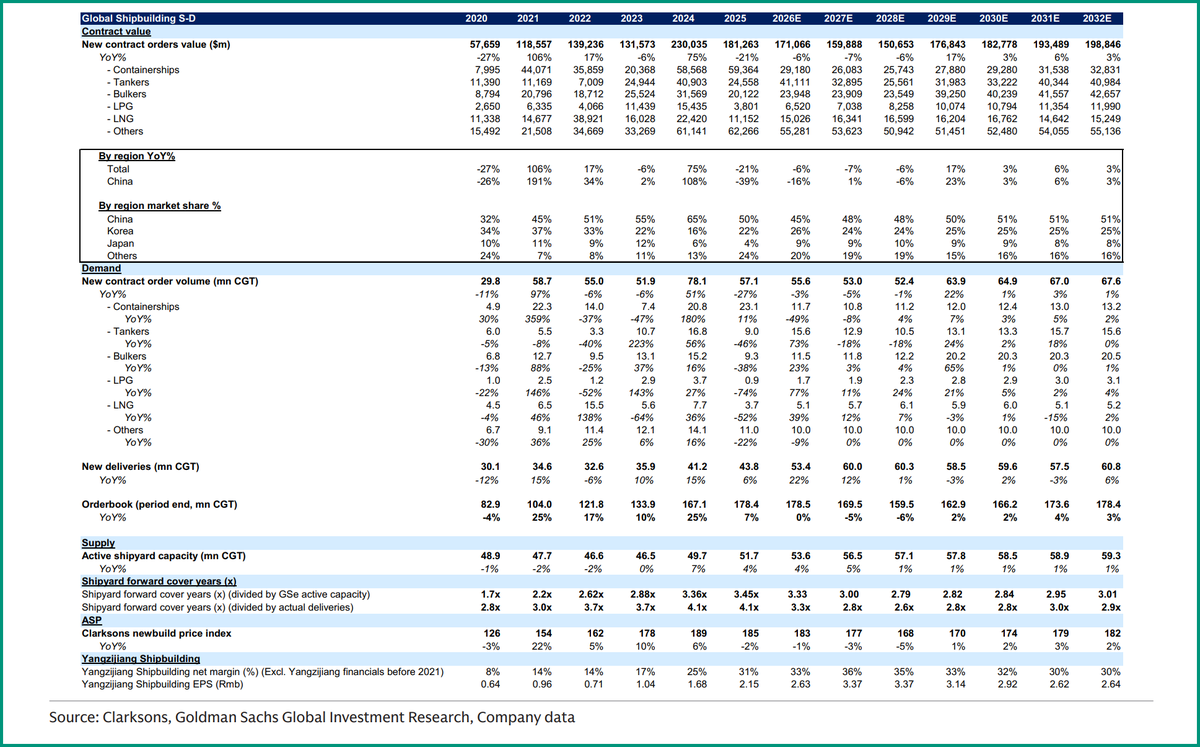Click the "ASP" section label
1200x747 pixels.
(91, 620)
